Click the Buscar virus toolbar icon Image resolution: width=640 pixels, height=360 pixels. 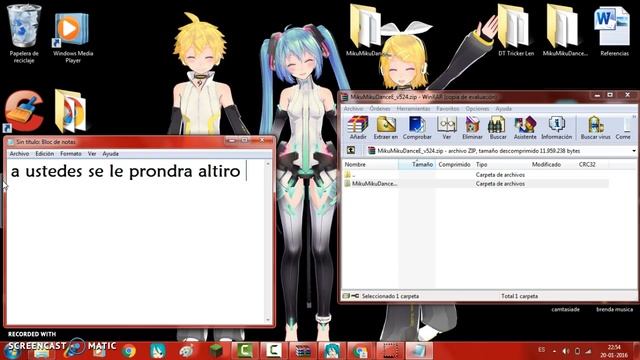[x=596, y=128]
